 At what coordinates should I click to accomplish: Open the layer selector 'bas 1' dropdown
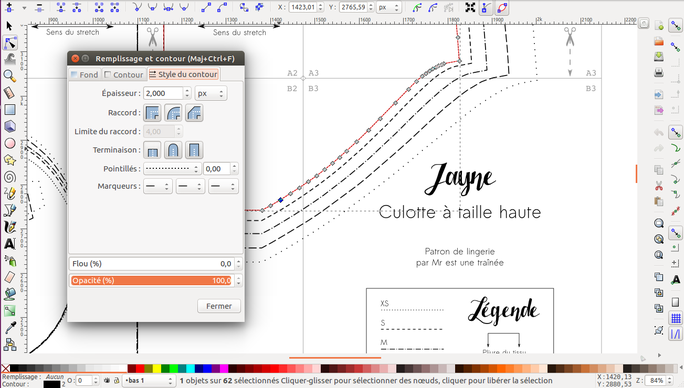[x=148, y=381]
